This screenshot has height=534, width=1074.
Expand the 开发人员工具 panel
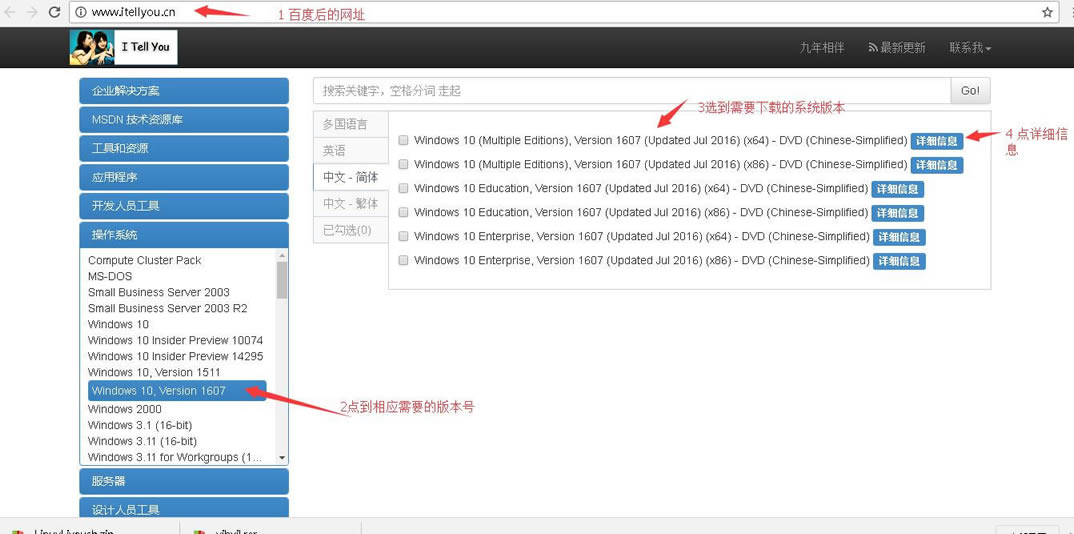[184, 206]
